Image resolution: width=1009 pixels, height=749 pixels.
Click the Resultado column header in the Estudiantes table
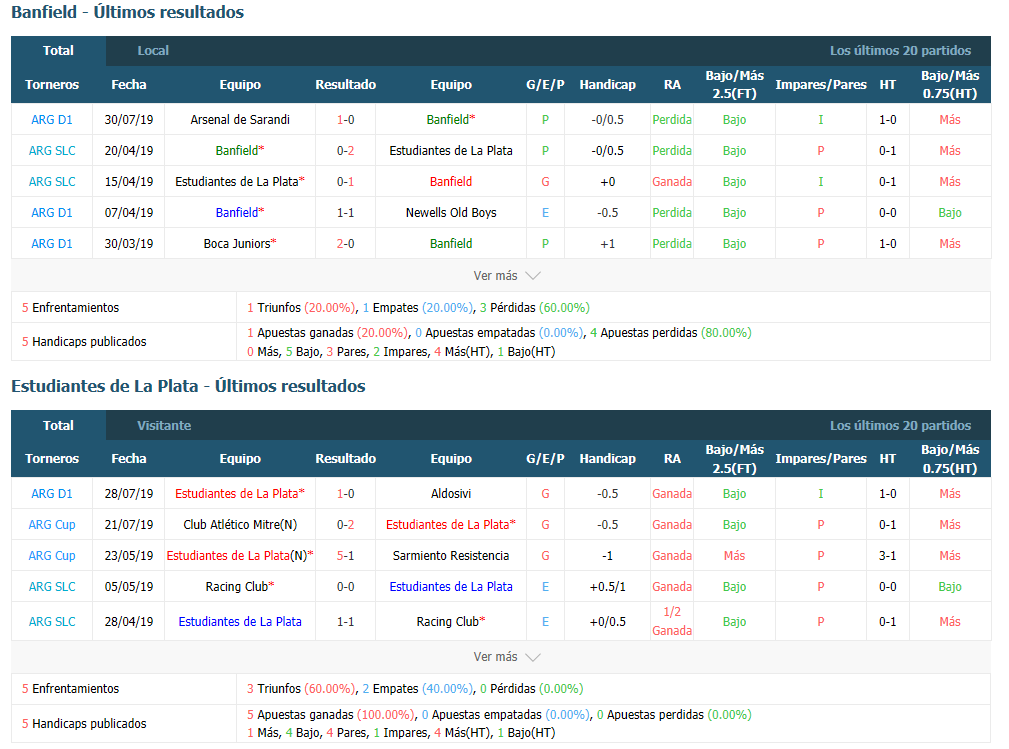coord(346,459)
